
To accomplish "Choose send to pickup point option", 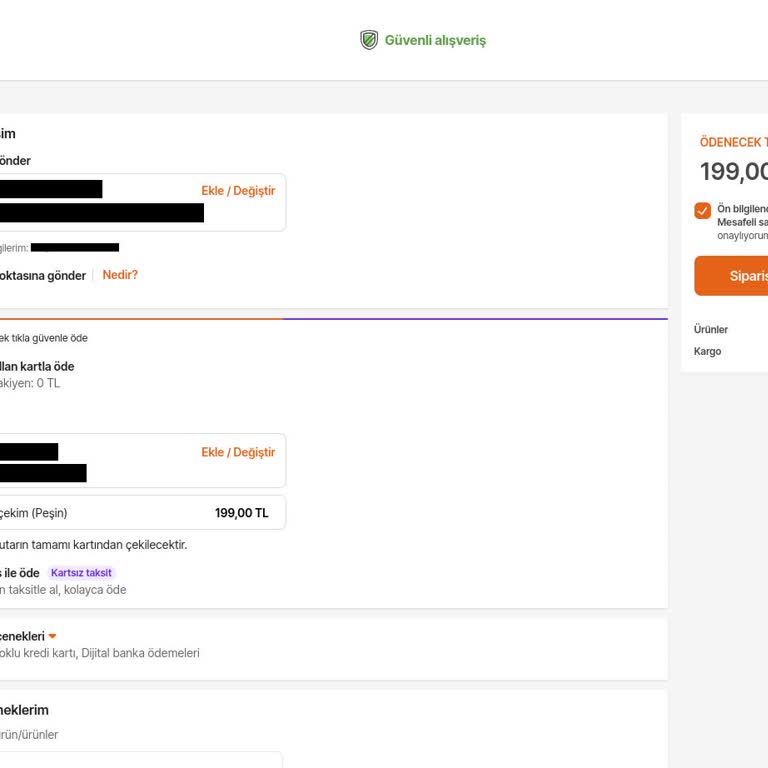I will point(45,276).
